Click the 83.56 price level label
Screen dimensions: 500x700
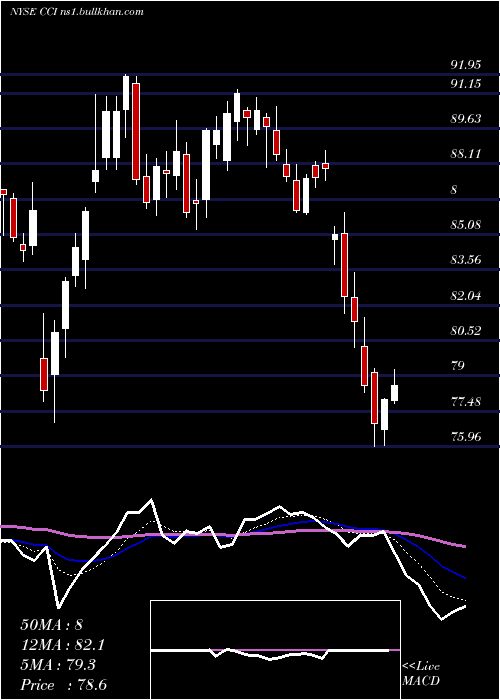point(466,259)
